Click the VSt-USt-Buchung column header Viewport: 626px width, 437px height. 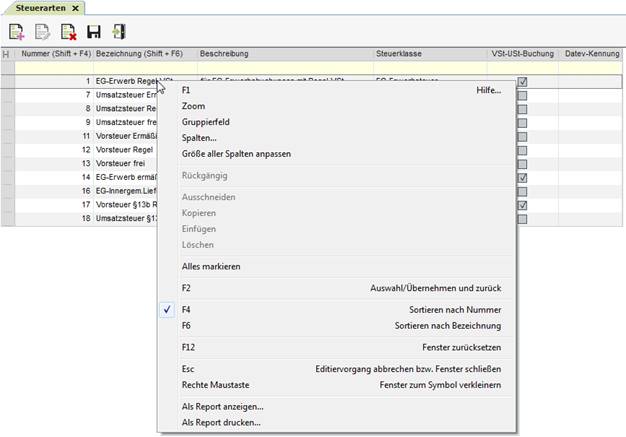pos(523,54)
